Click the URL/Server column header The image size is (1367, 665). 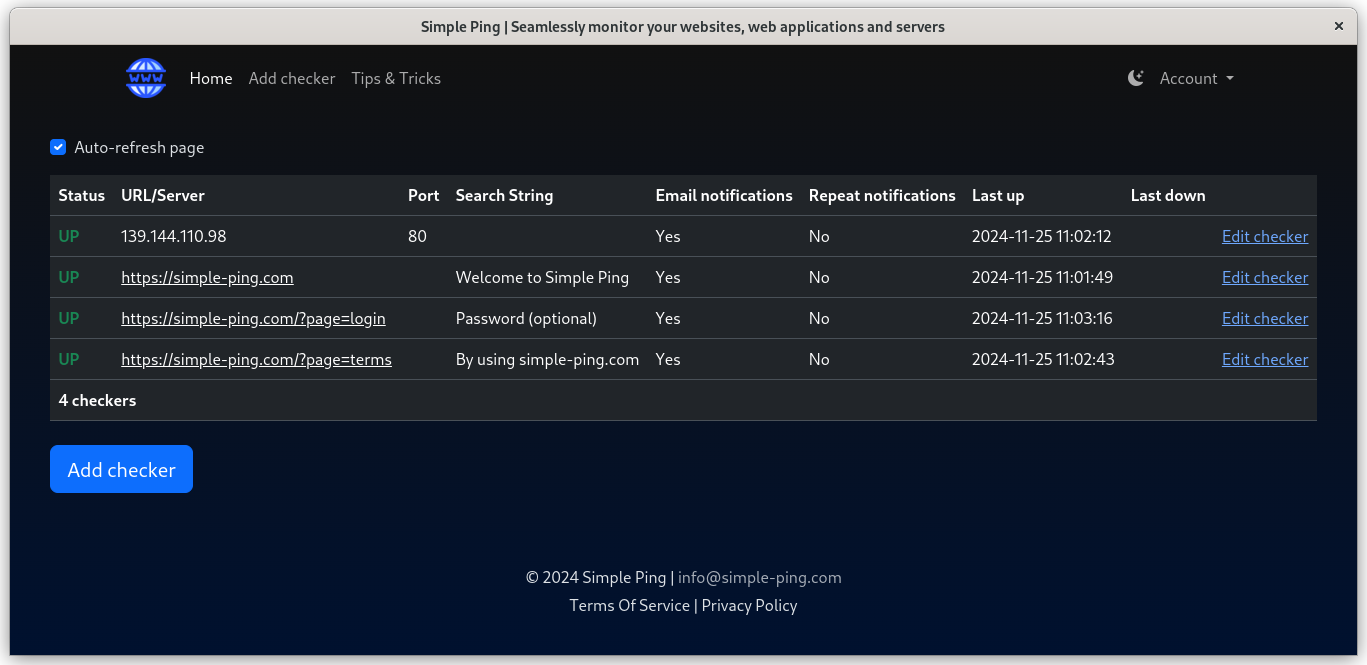[x=163, y=195]
